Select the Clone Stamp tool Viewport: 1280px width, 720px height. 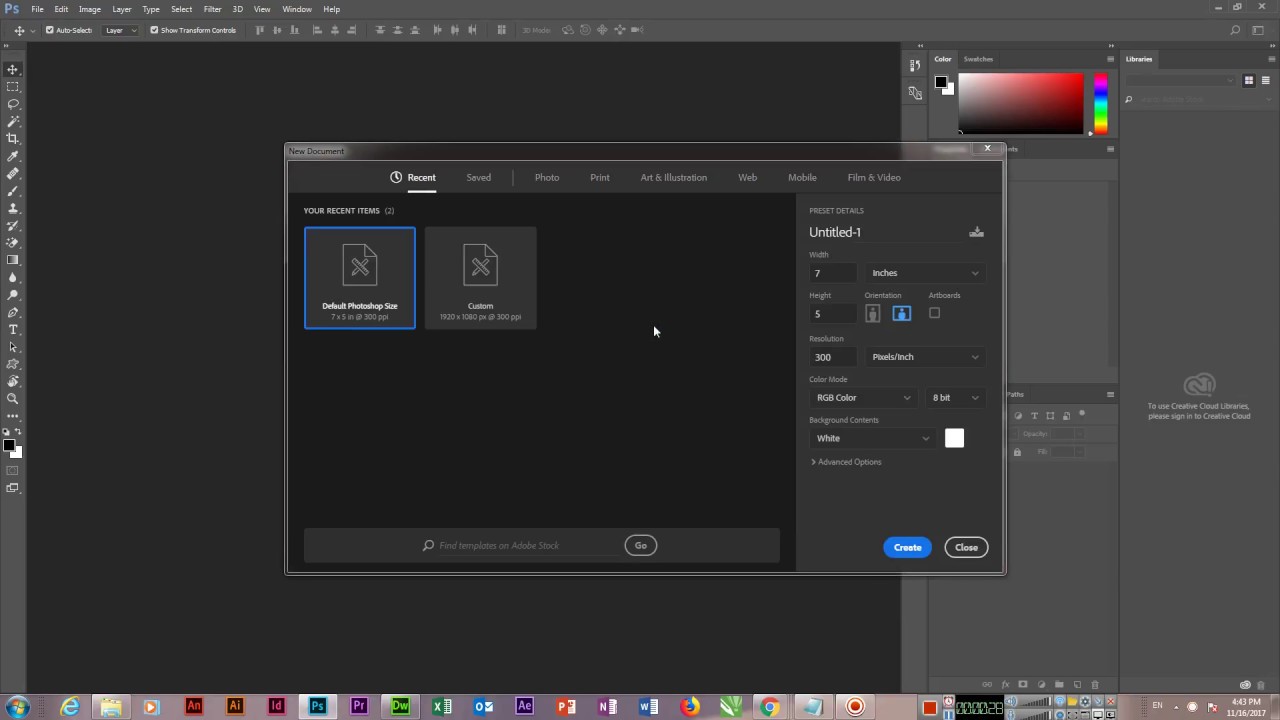(13, 208)
